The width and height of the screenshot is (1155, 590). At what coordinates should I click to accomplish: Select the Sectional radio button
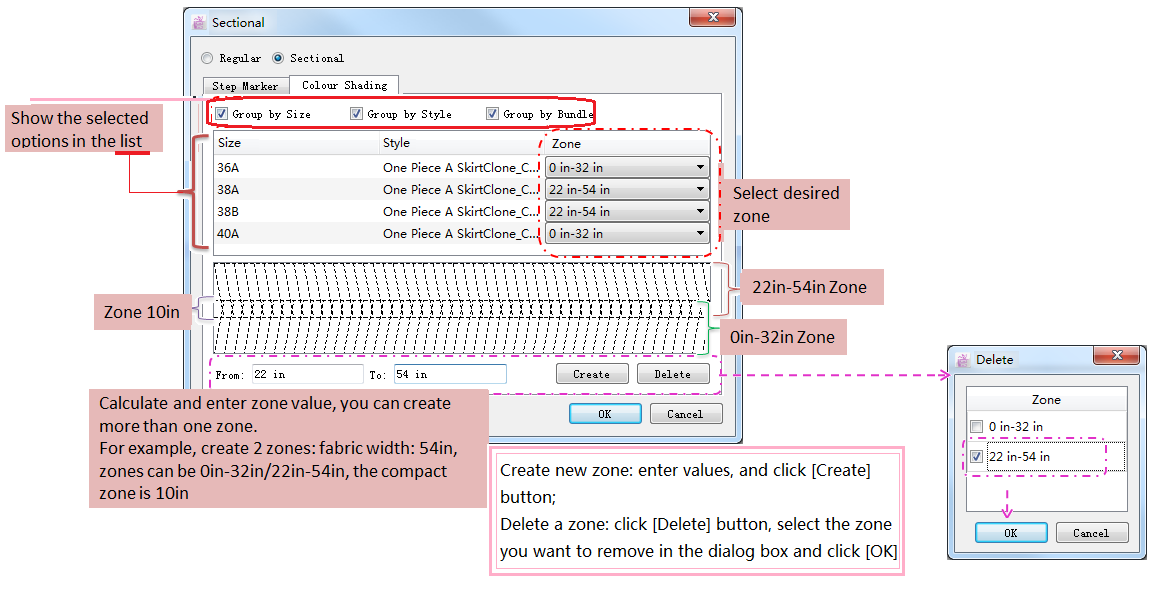pos(278,59)
